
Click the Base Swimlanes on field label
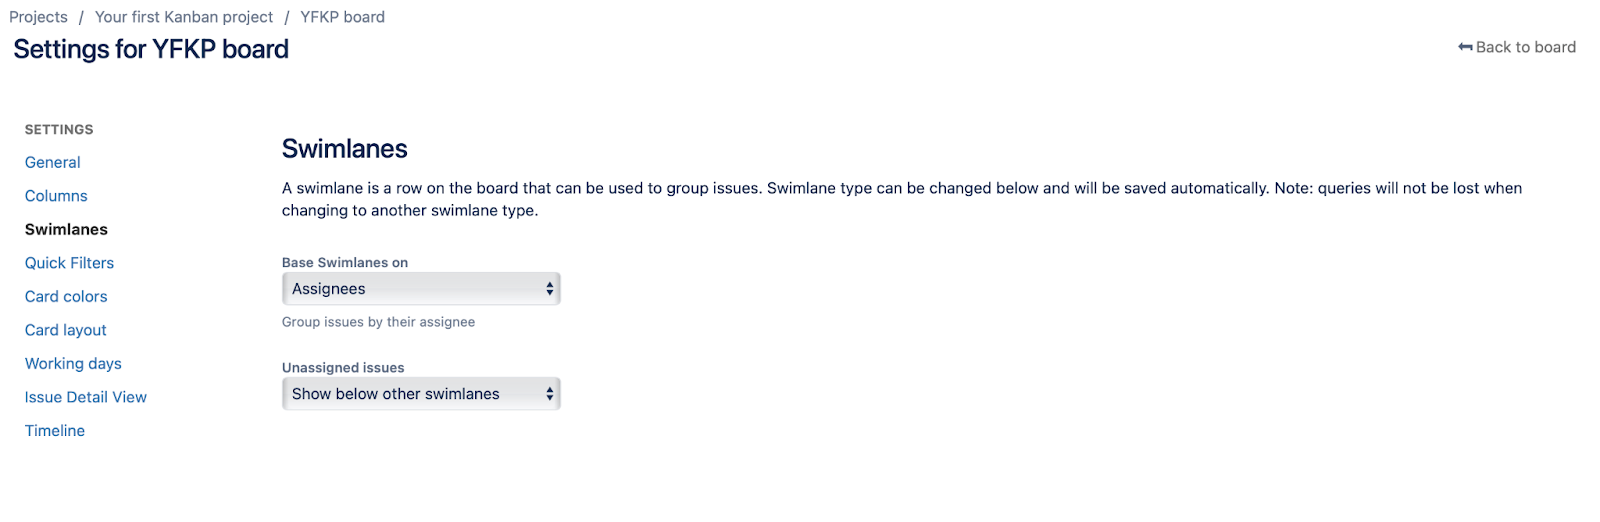(345, 263)
